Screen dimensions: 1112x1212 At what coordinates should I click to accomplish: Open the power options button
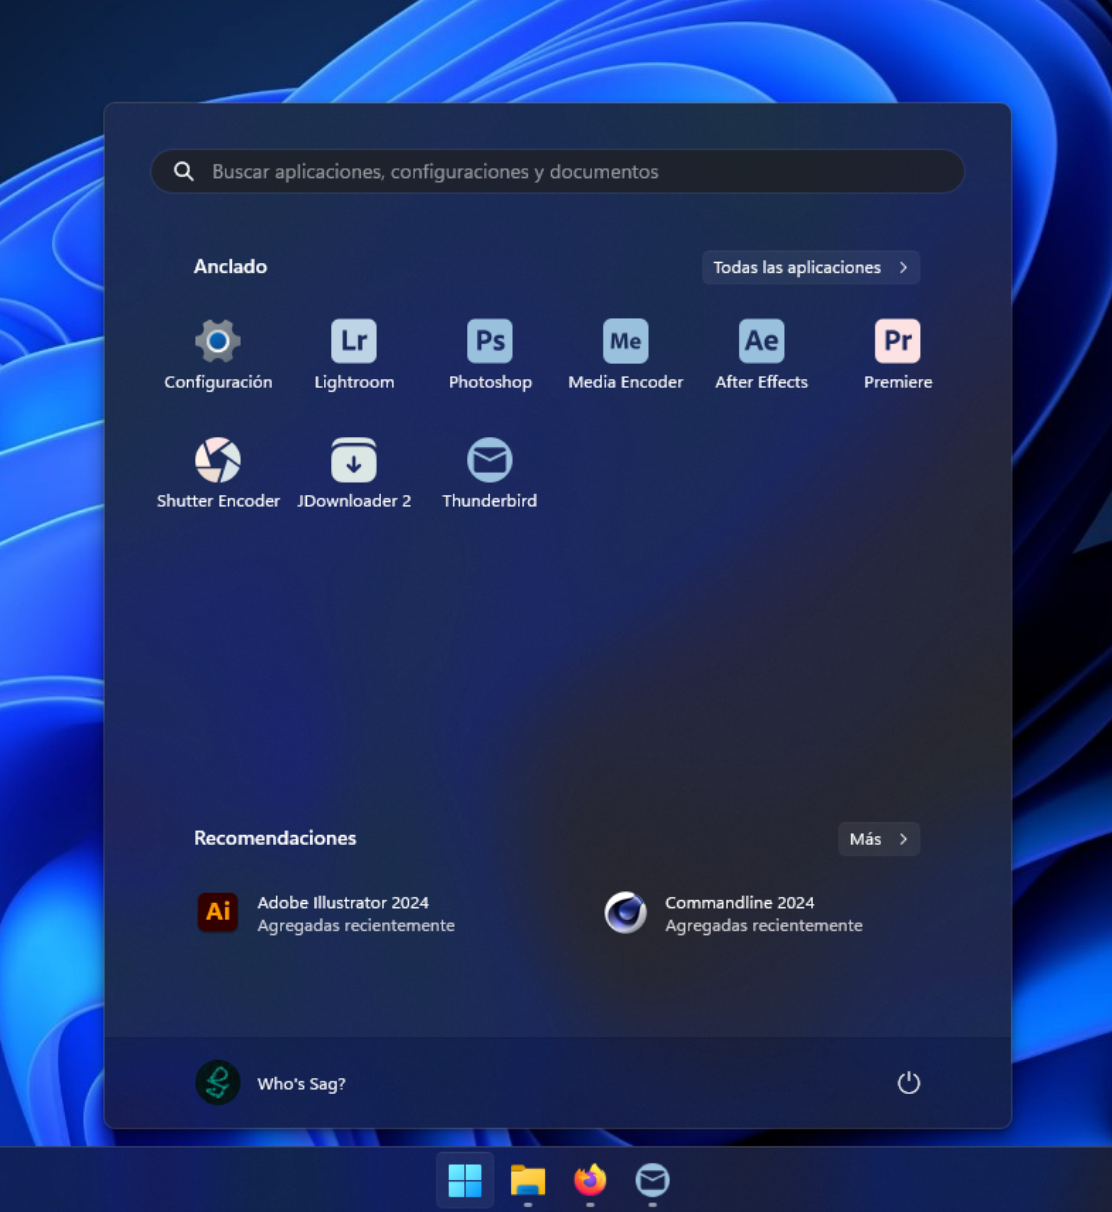(x=908, y=1083)
